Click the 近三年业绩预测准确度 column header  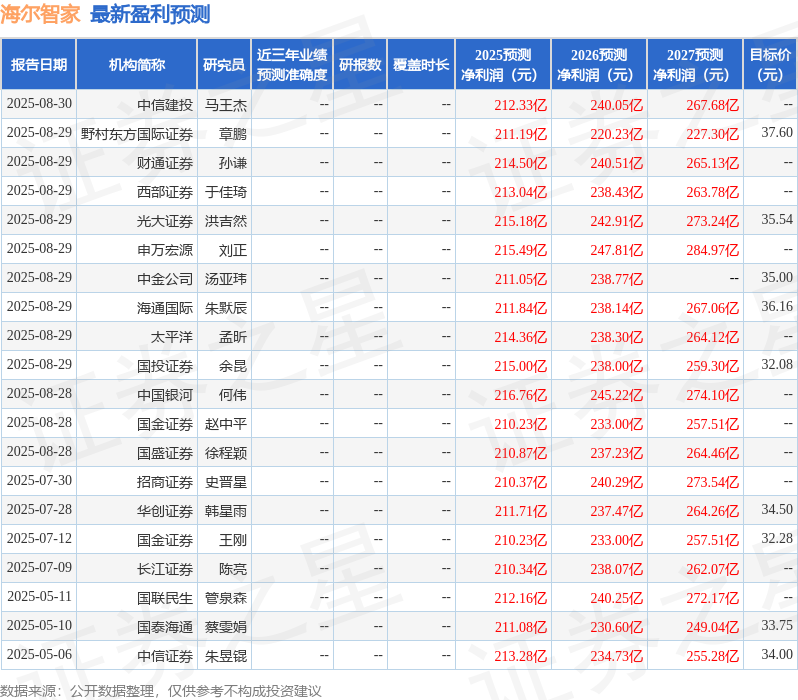click(292, 65)
